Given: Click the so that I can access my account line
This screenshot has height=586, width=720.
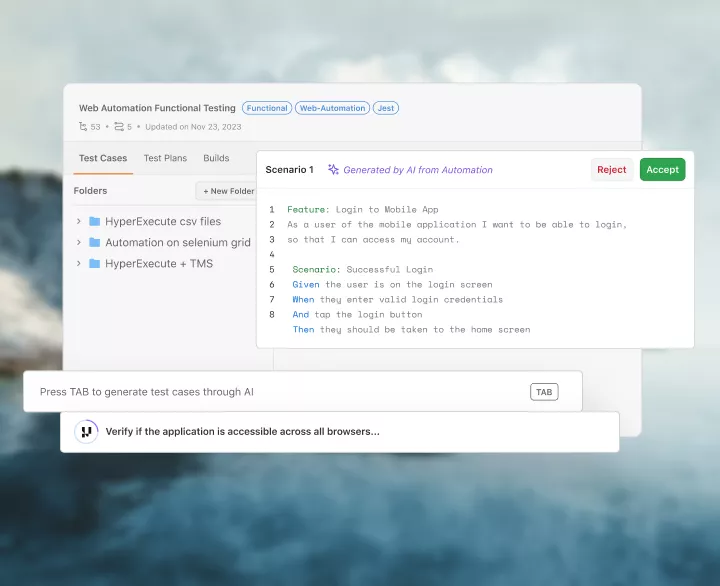Looking at the screenshot, I should (x=373, y=239).
